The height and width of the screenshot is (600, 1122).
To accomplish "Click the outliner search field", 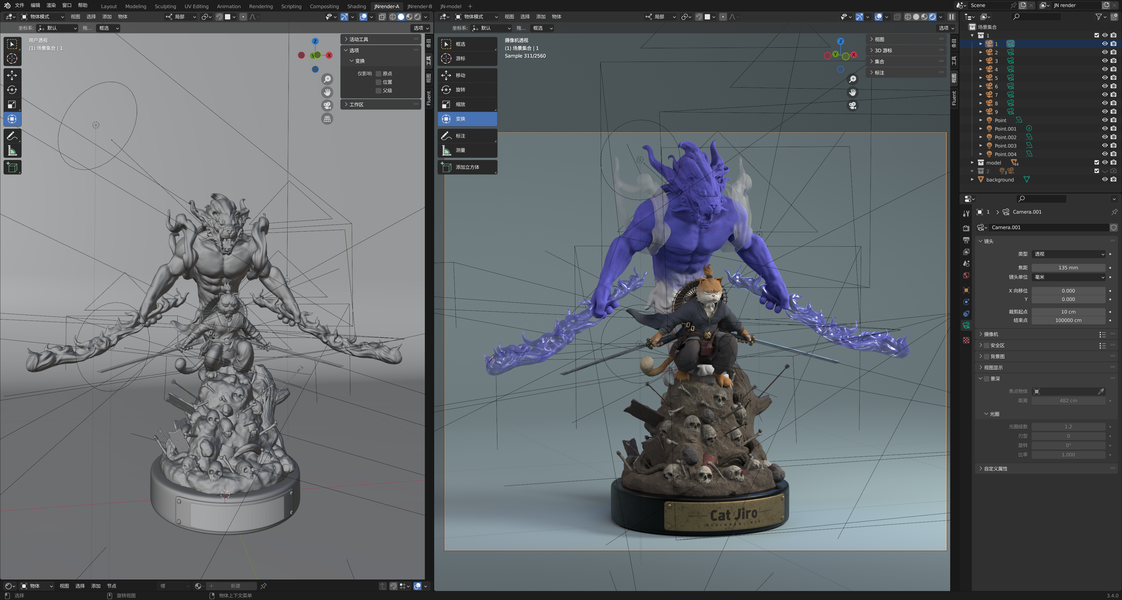I will (1037, 16).
